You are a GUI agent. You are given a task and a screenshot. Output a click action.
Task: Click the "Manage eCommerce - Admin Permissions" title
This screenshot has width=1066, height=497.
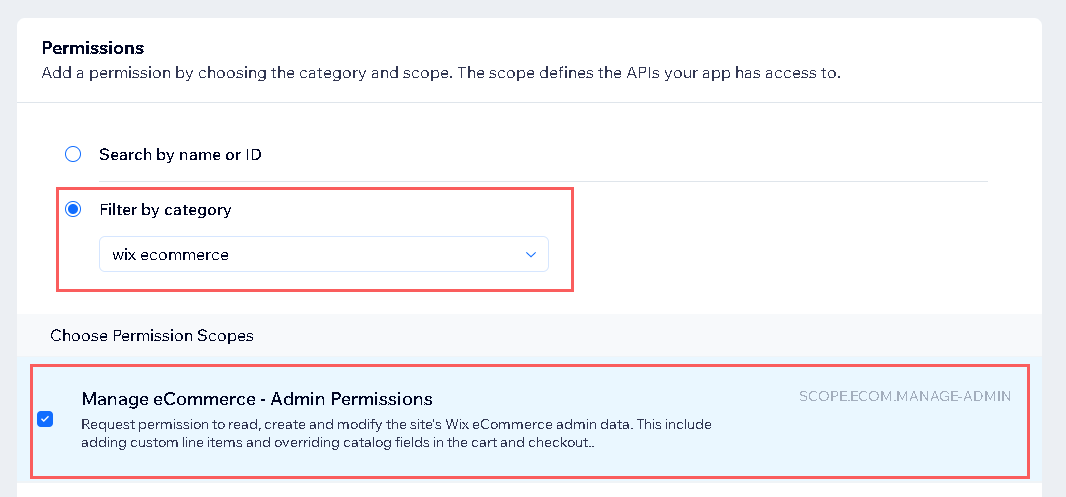click(257, 399)
